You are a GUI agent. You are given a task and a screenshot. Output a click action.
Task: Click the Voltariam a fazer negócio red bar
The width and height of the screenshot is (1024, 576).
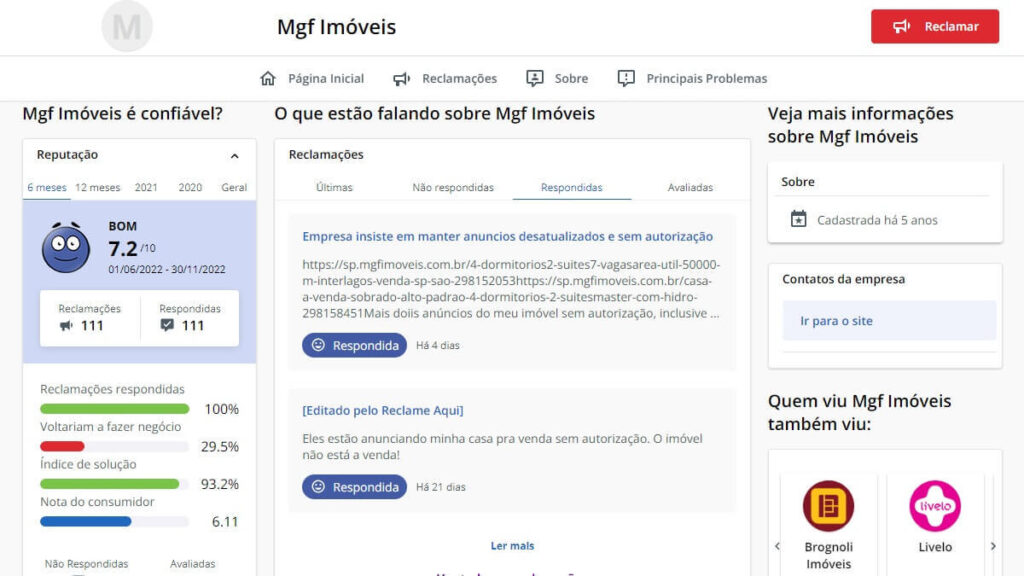click(x=62, y=447)
